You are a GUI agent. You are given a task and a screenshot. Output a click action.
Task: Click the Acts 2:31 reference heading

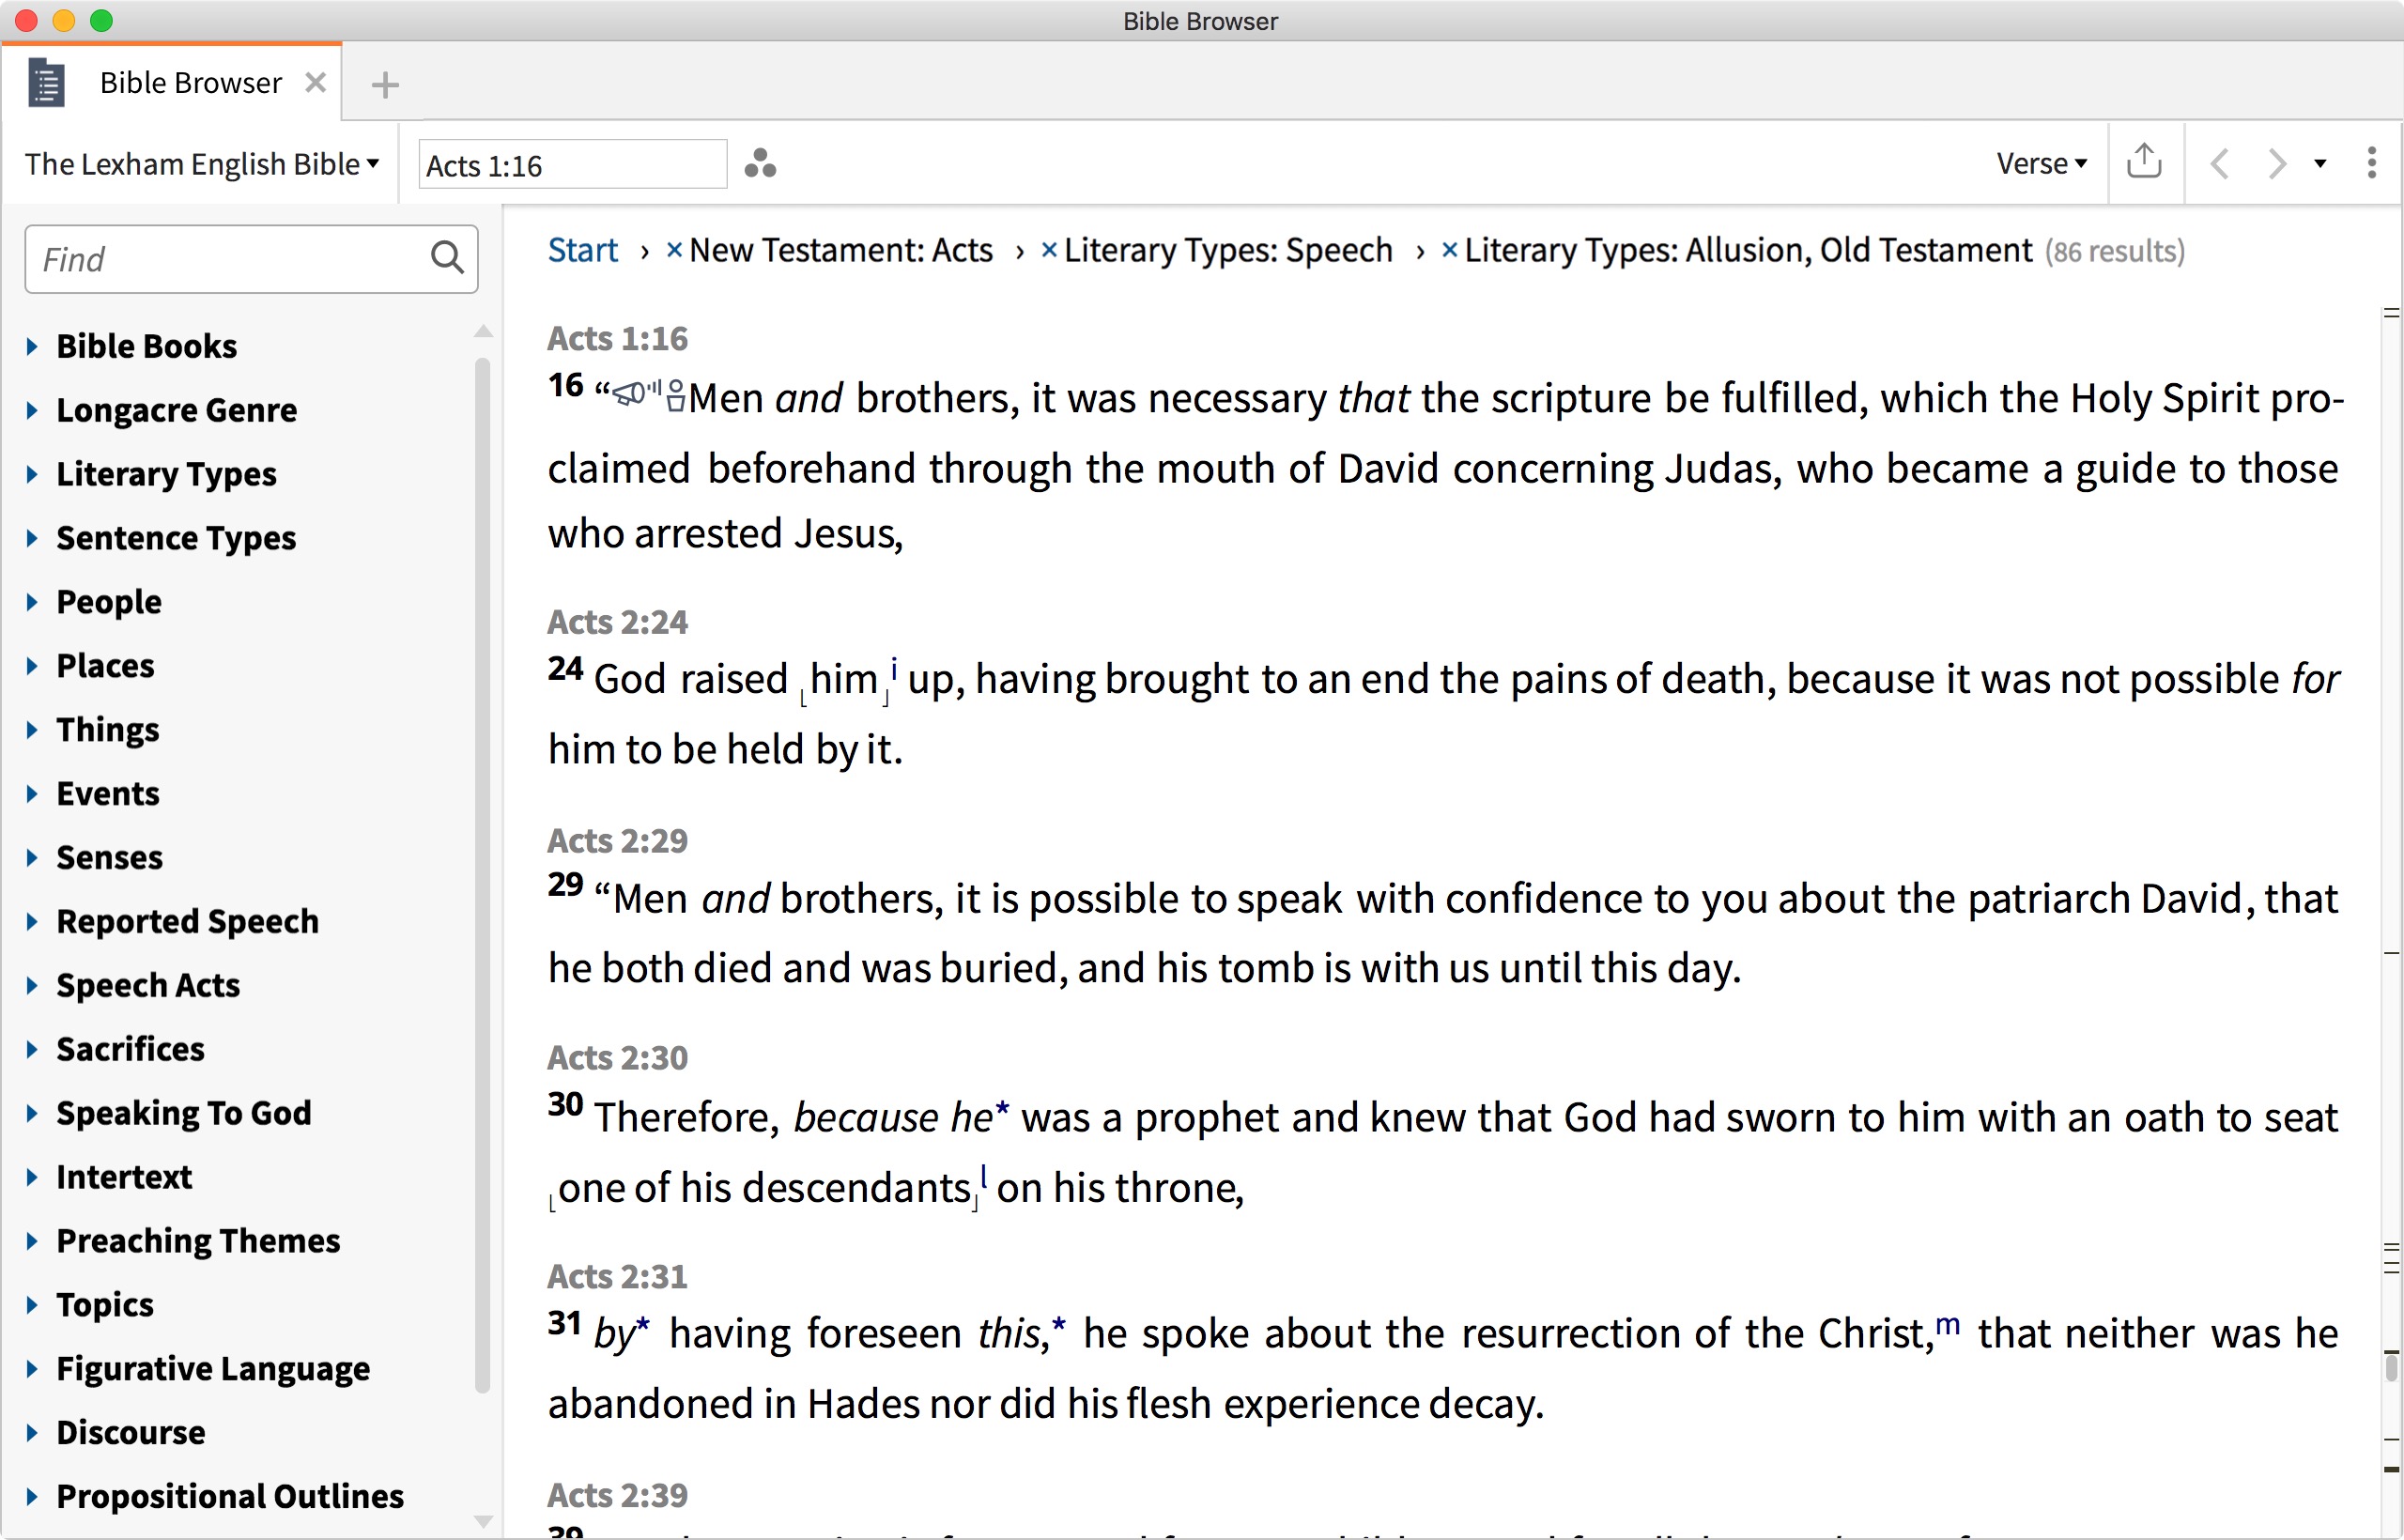pyautogui.click(x=617, y=1277)
